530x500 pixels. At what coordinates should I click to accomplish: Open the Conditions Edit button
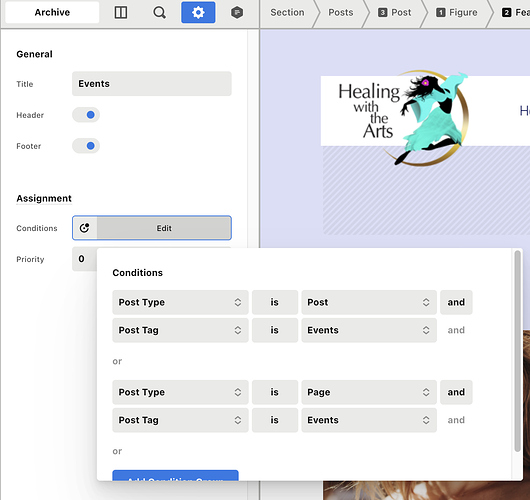click(x=164, y=228)
